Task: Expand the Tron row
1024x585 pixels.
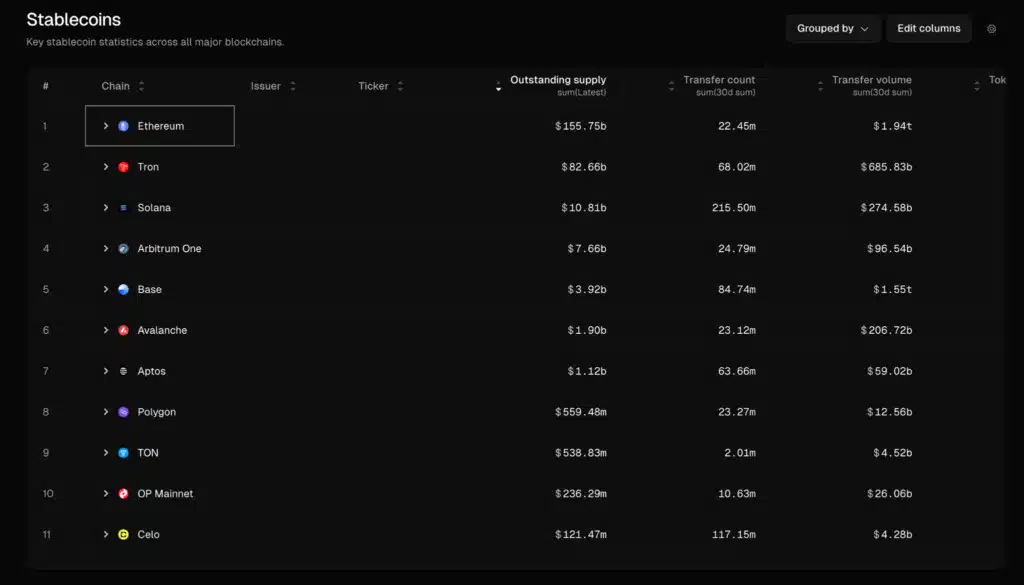Action: [x=106, y=166]
